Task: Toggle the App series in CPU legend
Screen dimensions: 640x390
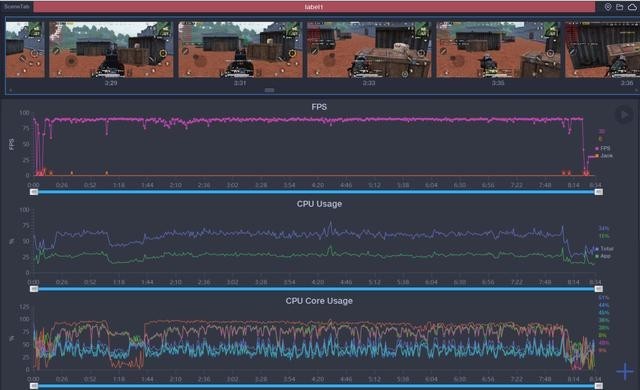Action: pyautogui.click(x=603, y=256)
